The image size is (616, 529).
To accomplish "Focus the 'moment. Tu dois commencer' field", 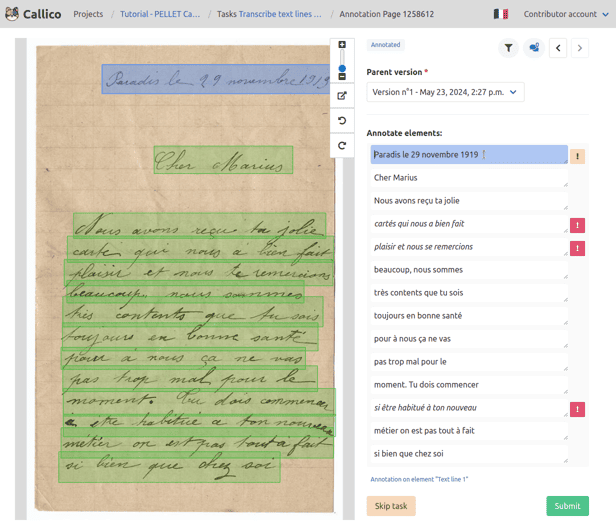I will pyautogui.click(x=469, y=384).
